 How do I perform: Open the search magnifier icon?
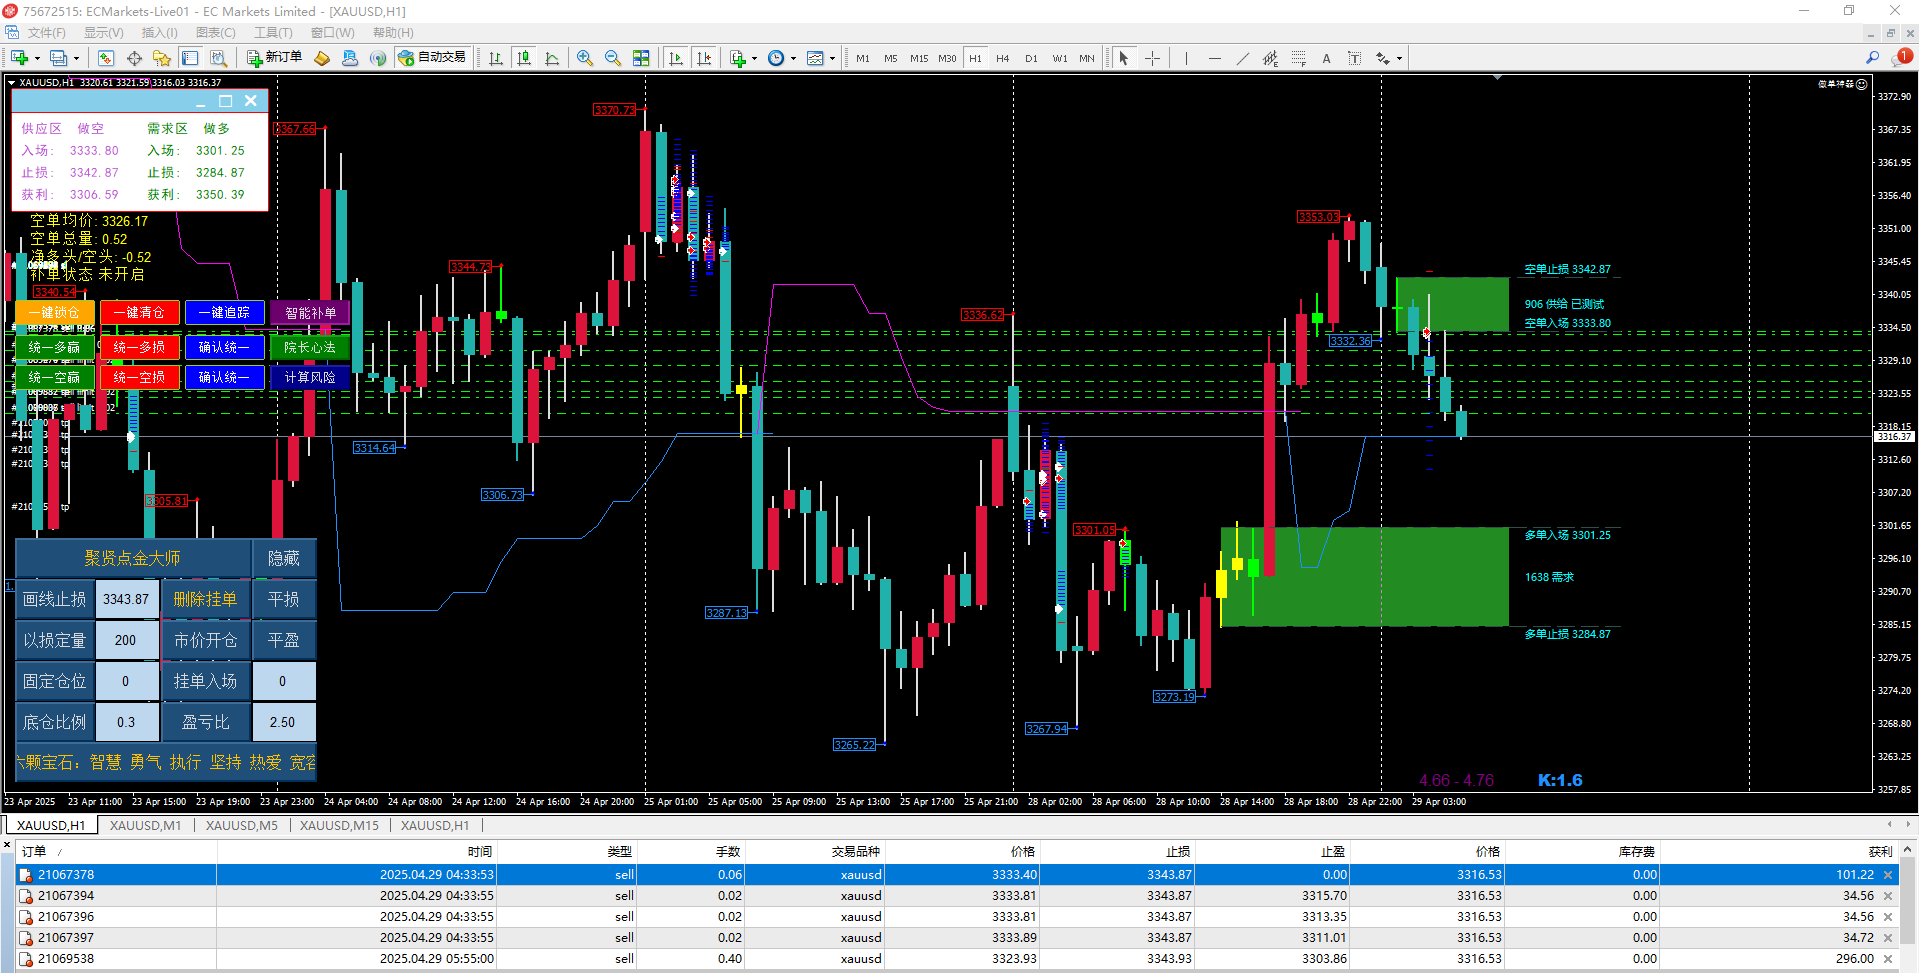1872,58
